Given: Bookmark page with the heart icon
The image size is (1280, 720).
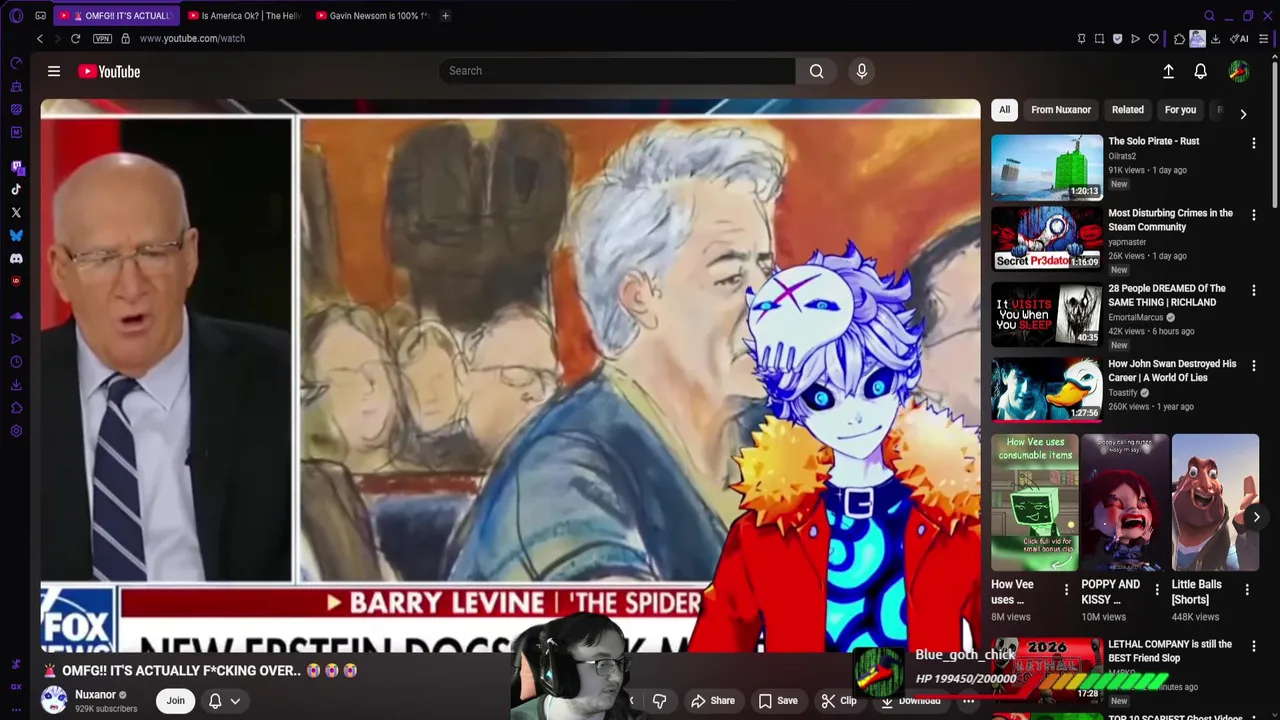Looking at the screenshot, I should tap(1153, 39).
